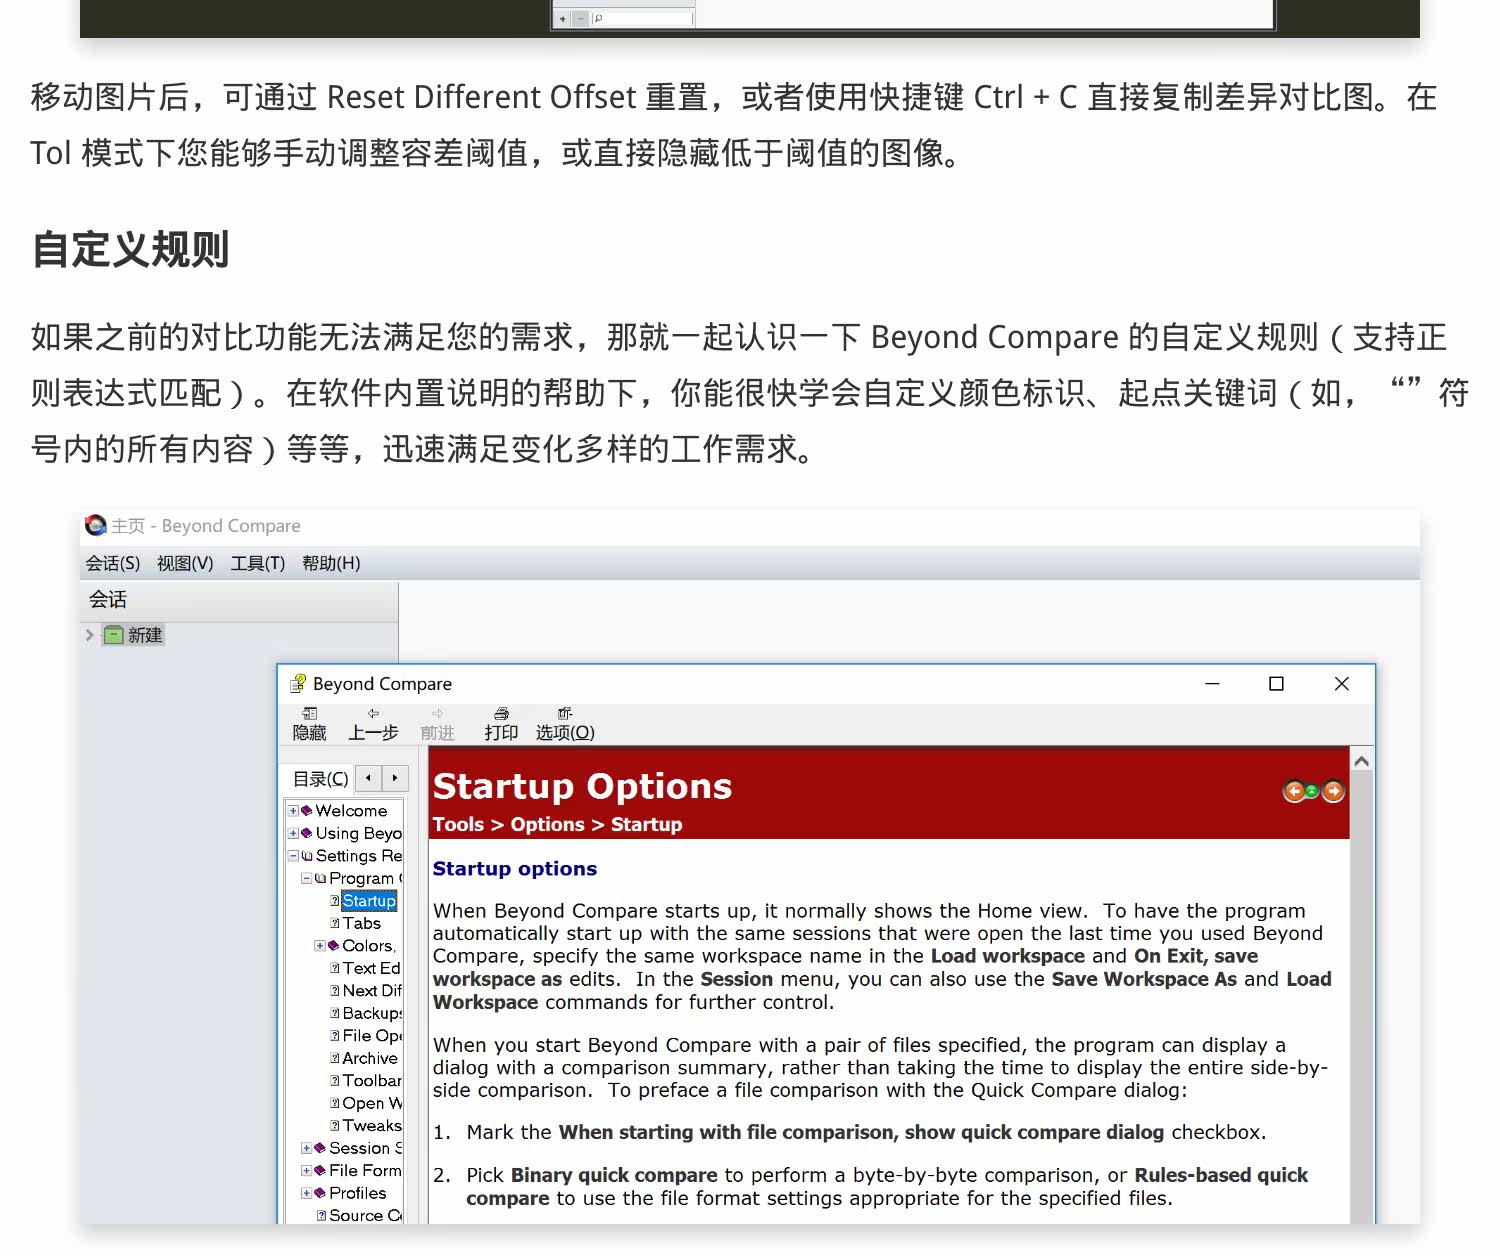The image size is (1500, 1256).
Task: Click the Tweaks topic page icon
Action: point(335,1125)
